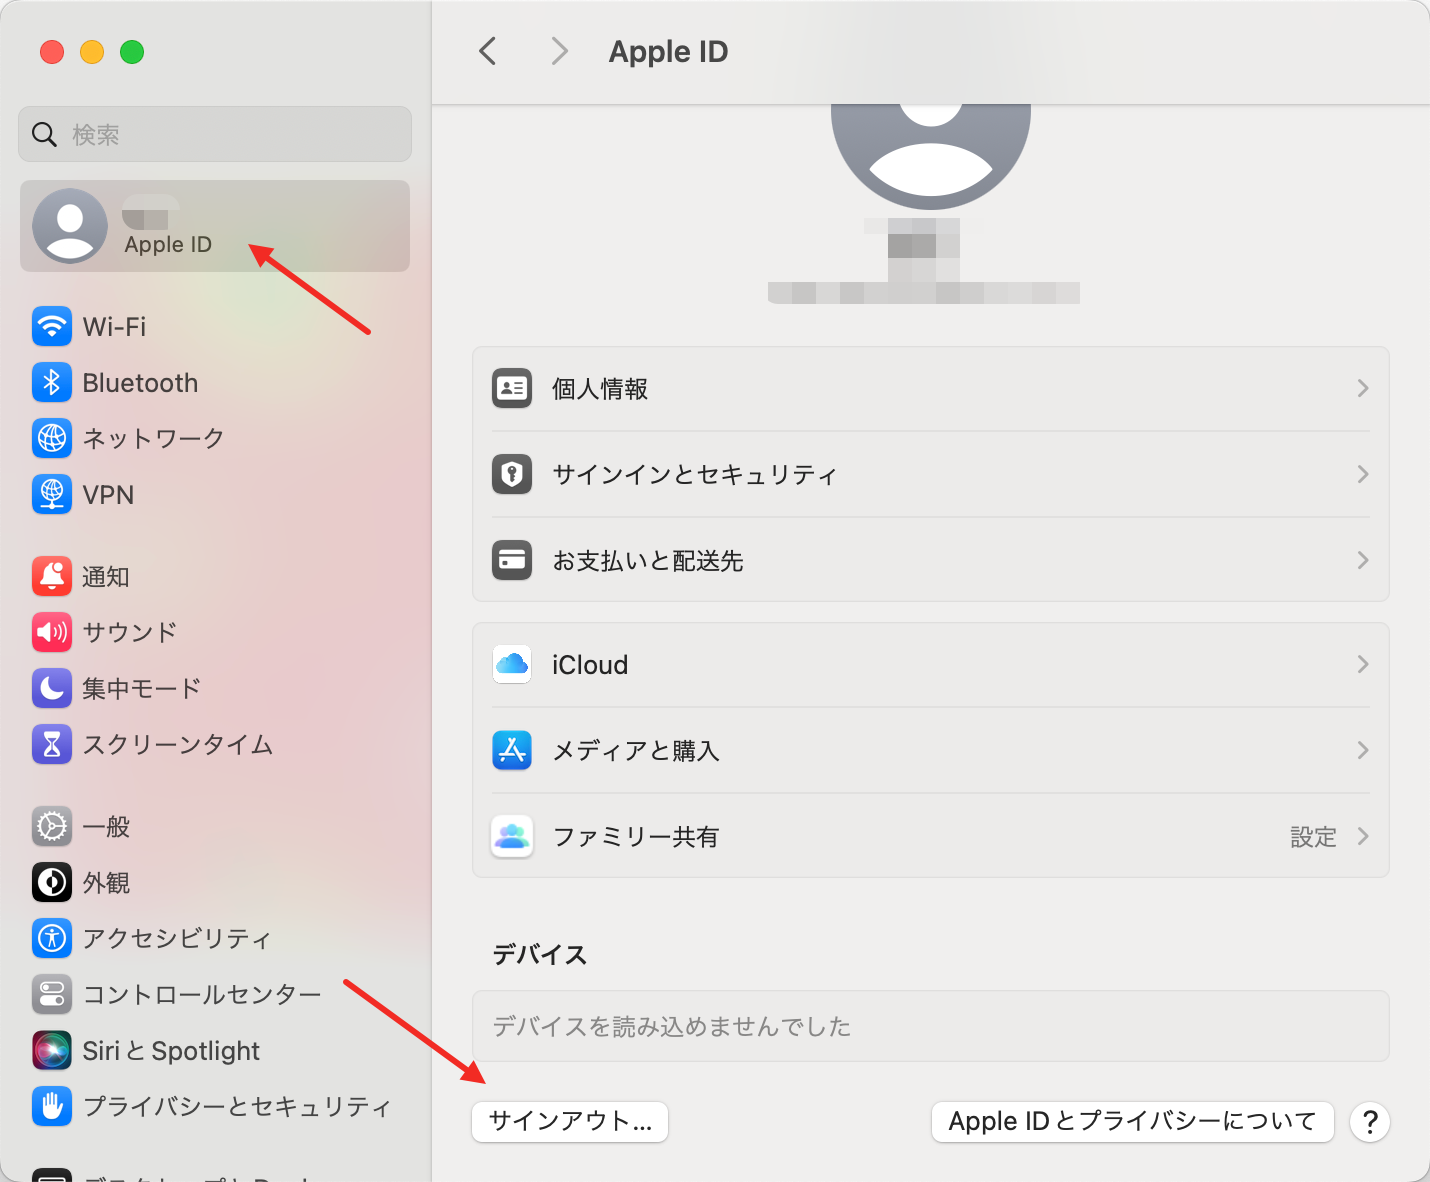Click the プライバシーとセキュリティ label text
The width and height of the screenshot is (1430, 1182).
(x=237, y=1106)
